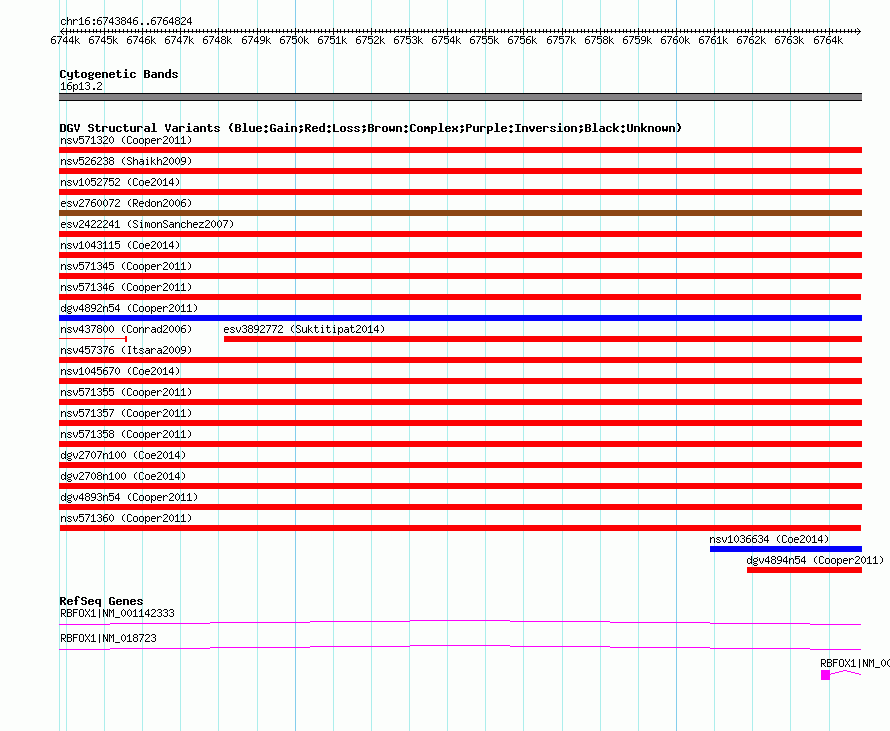Open the RBFOX1|NM_001142333 gene label

click(117, 614)
